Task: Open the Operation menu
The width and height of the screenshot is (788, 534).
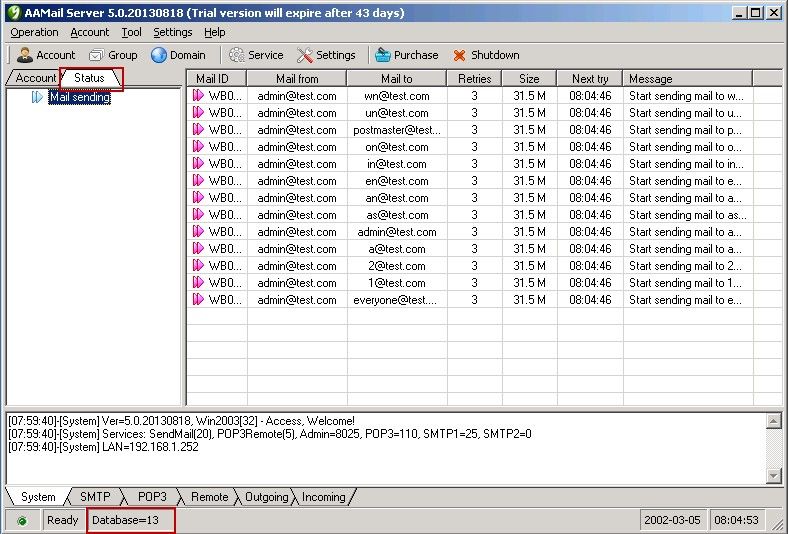Action: 34,32
